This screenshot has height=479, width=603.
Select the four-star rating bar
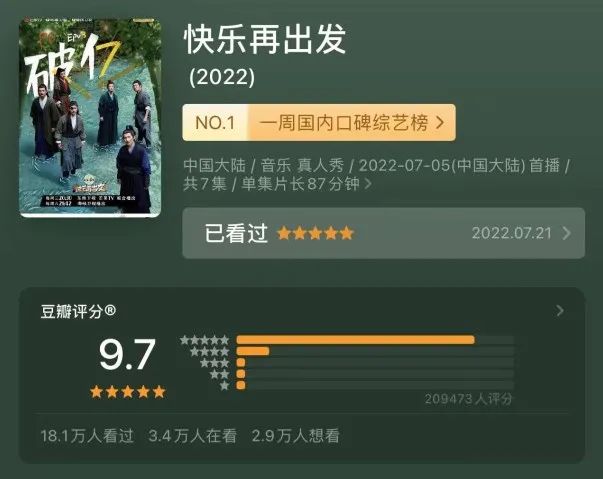tap(375, 351)
